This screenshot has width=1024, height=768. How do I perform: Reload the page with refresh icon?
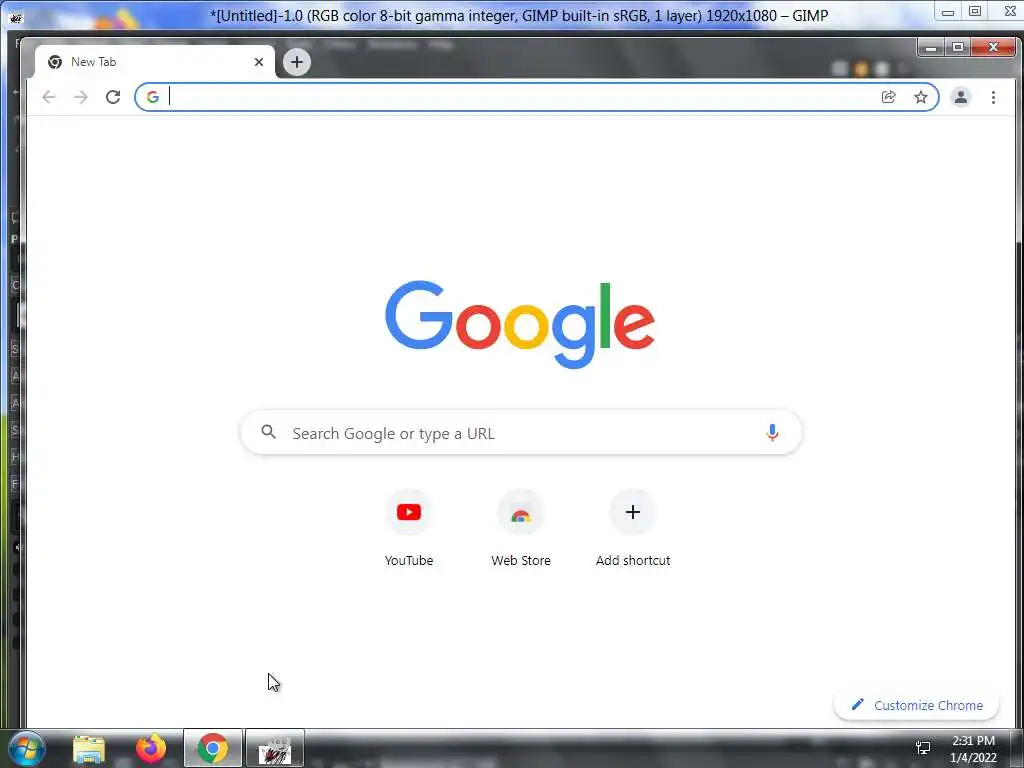113,97
